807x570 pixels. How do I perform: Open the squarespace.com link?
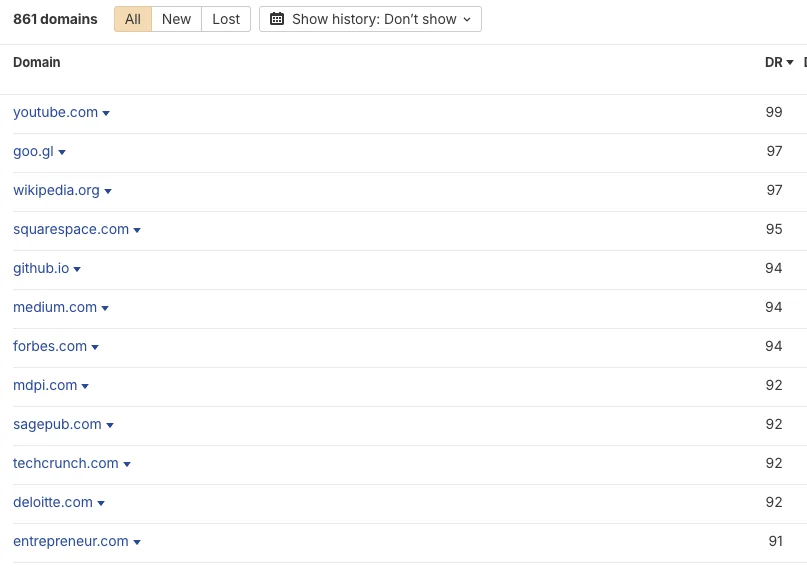click(71, 229)
